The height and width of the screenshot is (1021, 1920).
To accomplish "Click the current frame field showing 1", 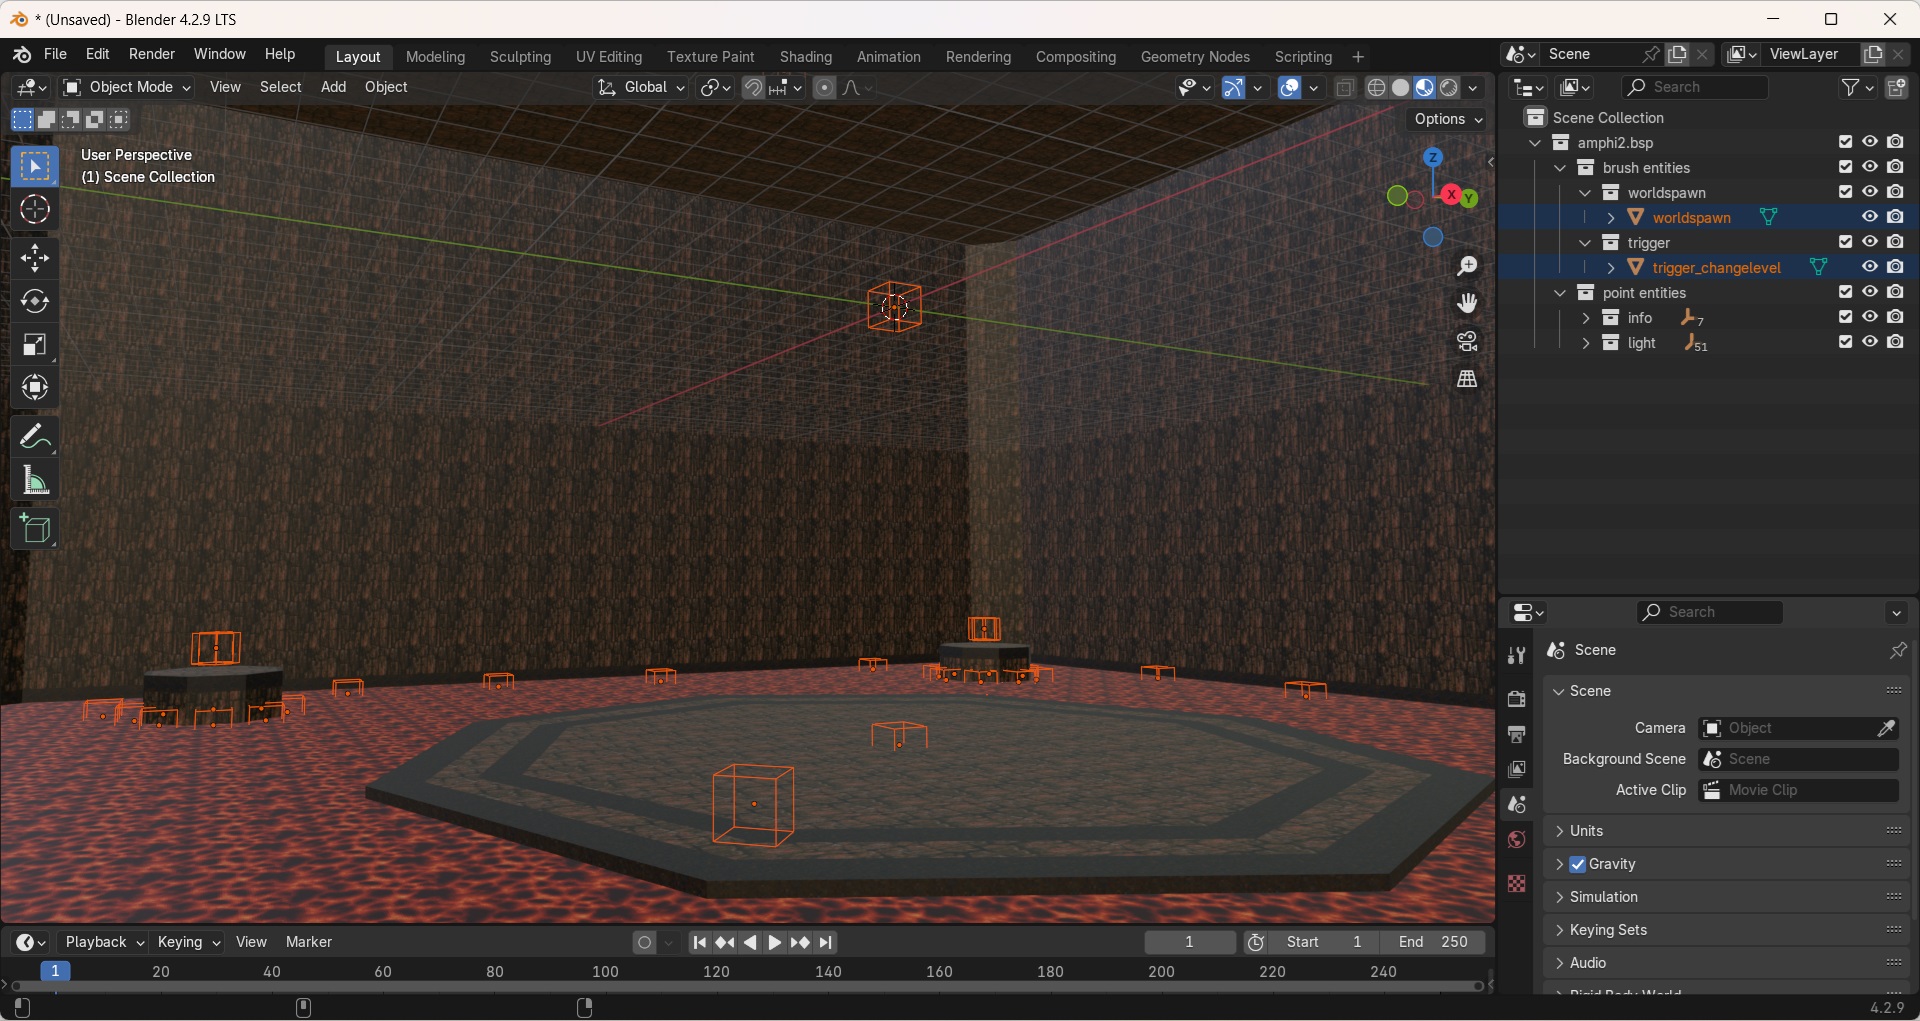I will coord(1189,943).
